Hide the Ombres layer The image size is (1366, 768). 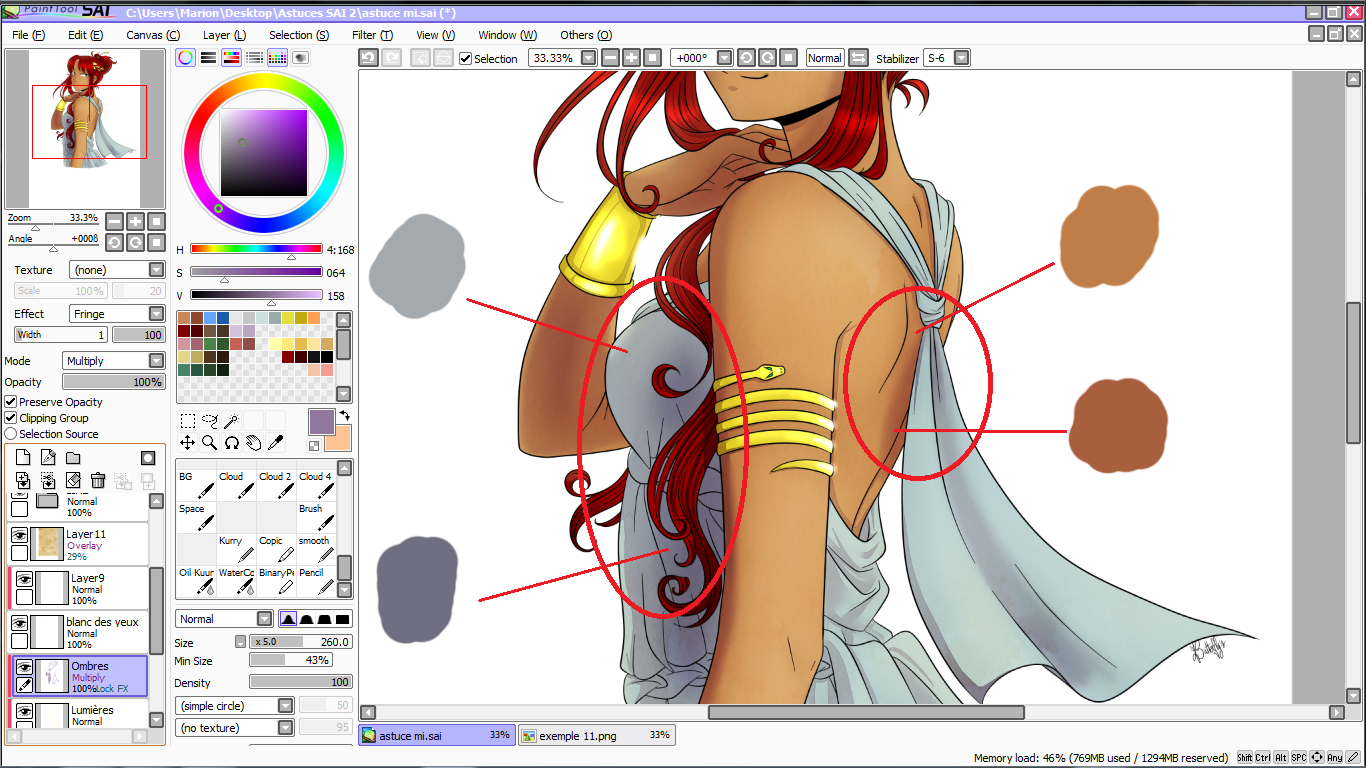pyautogui.click(x=25, y=667)
